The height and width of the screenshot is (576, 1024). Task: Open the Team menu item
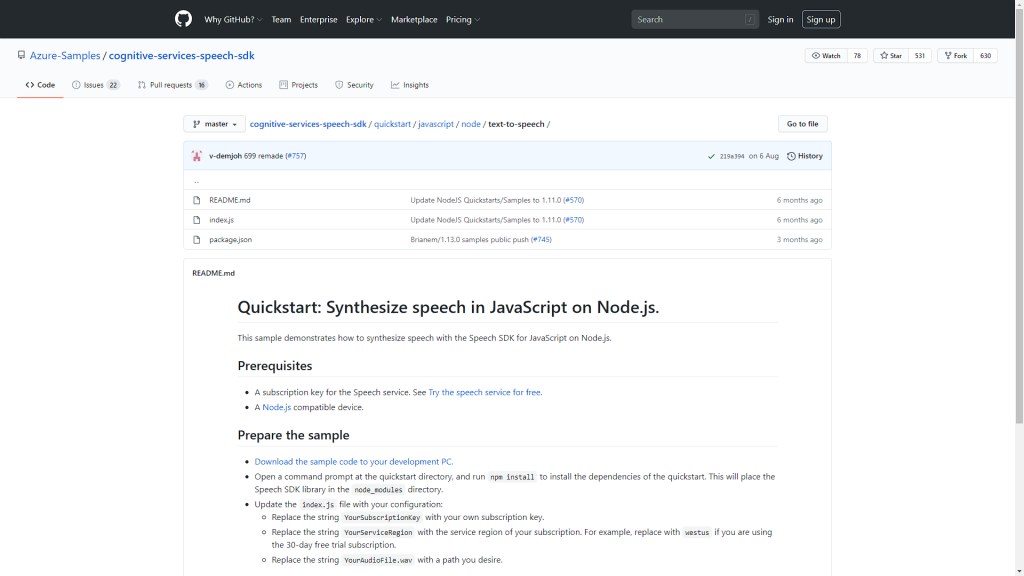pos(281,20)
